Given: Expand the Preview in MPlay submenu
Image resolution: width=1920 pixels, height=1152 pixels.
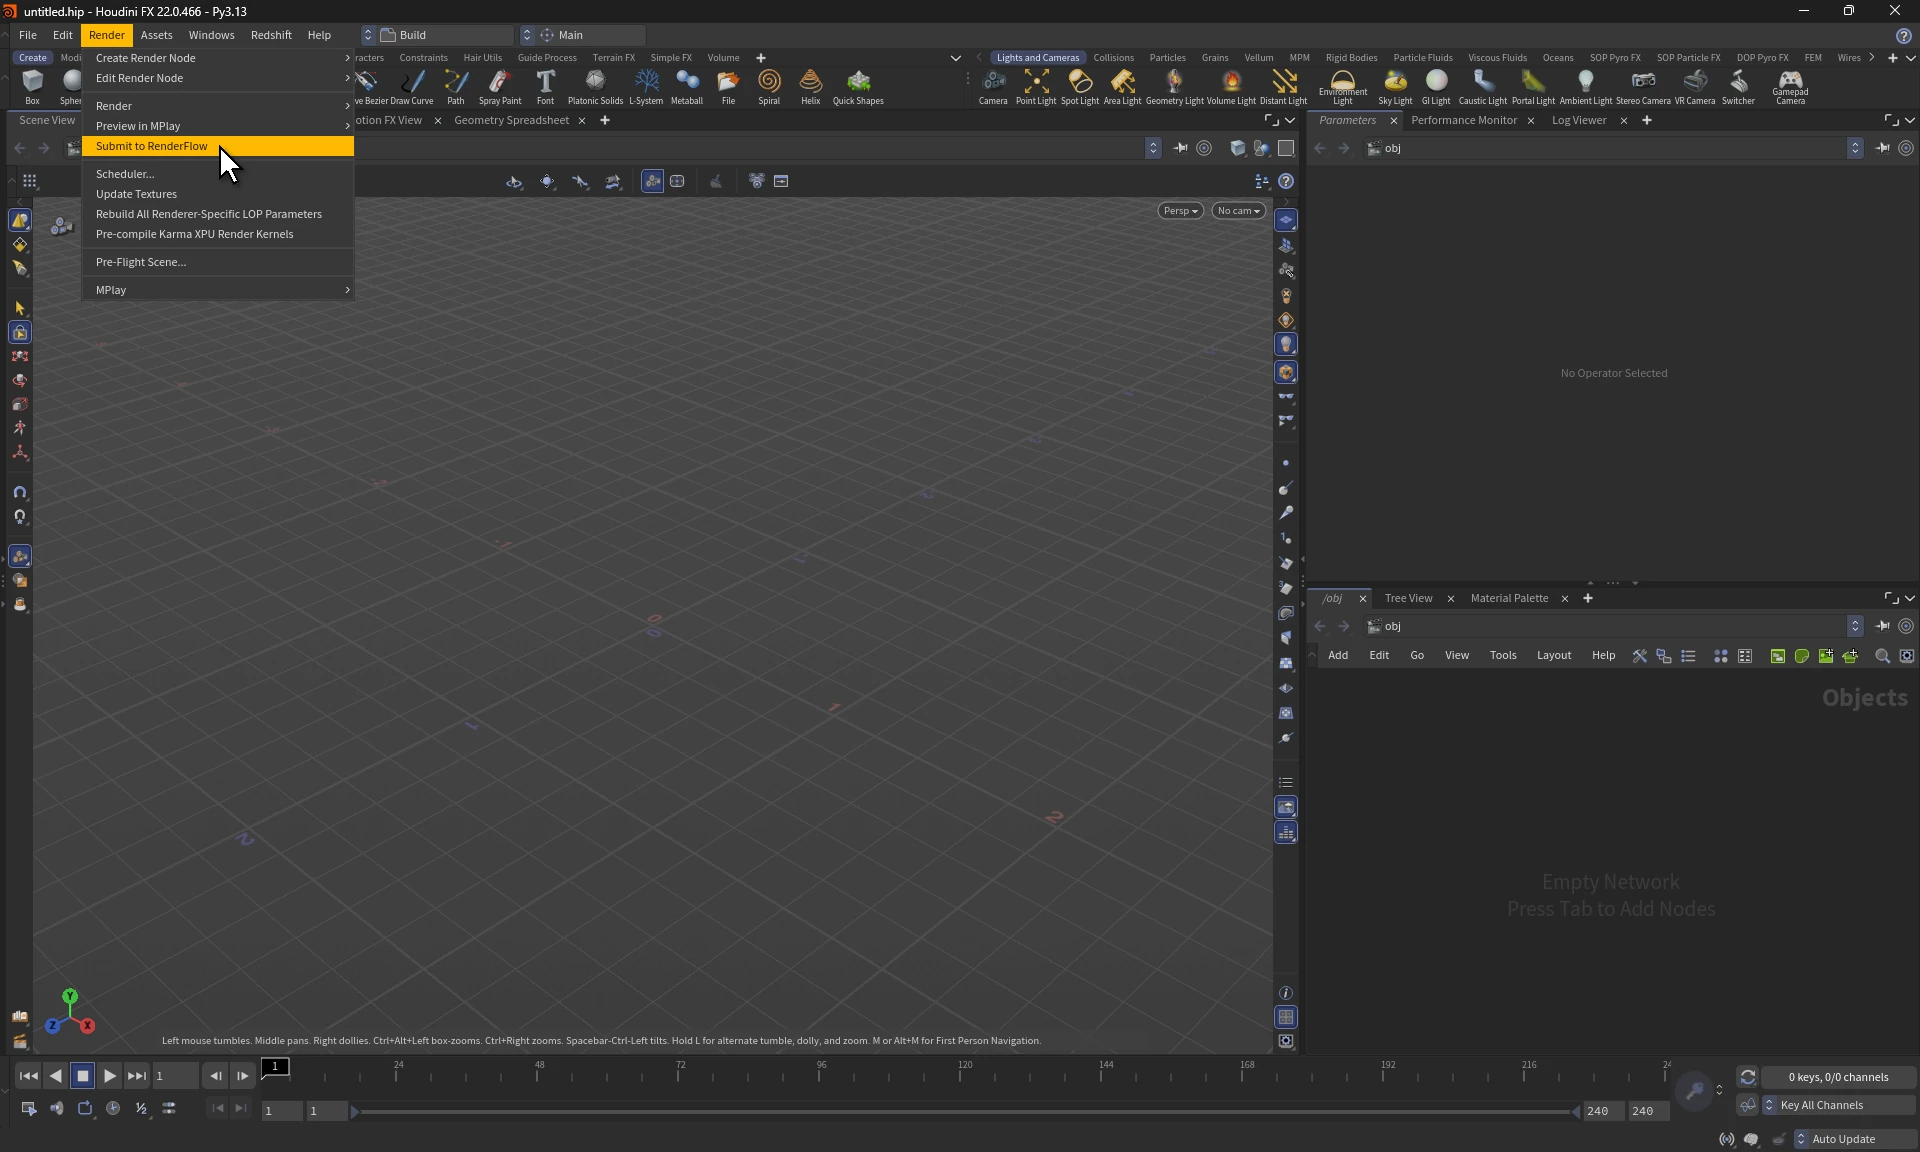Looking at the screenshot, I should [218, 126].
